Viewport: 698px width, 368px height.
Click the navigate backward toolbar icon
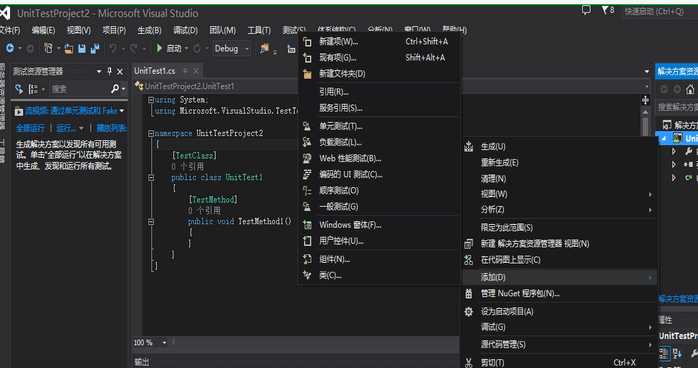(x=9, y=49)
